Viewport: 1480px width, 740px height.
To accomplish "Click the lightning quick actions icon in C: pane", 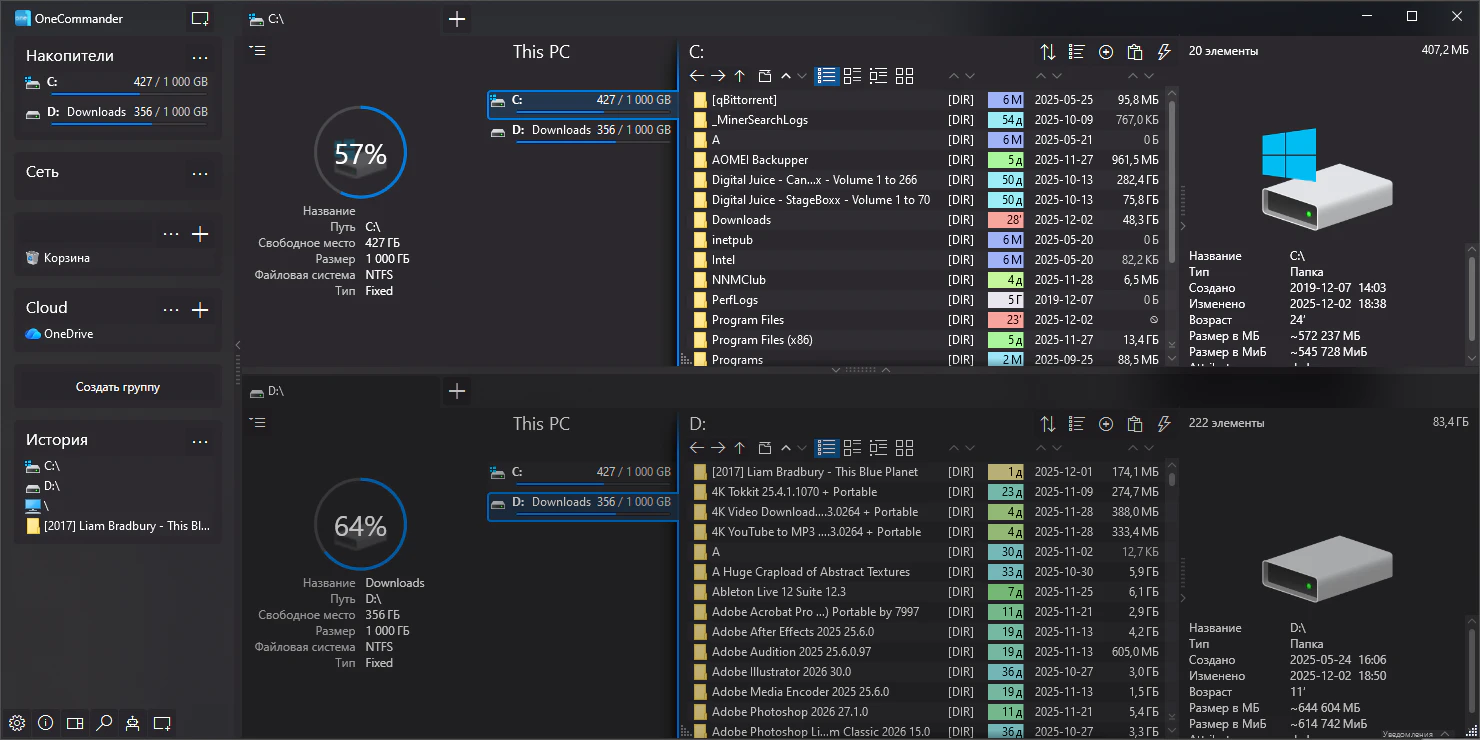I will coord(1163,52).
